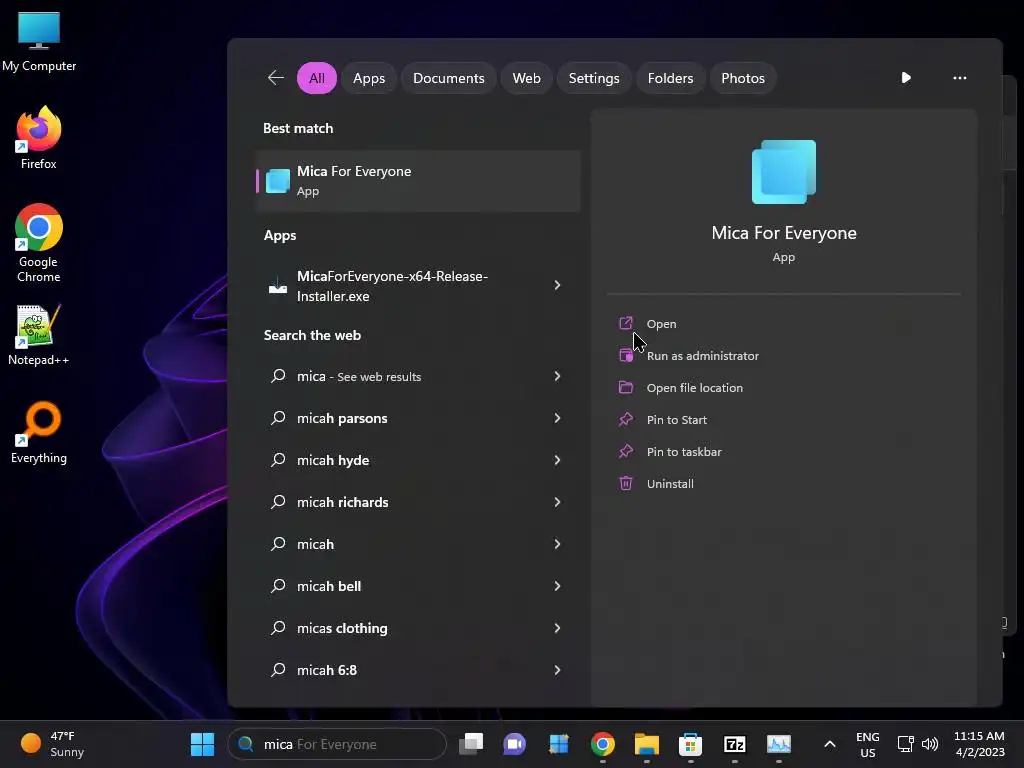Expand the plain 'micah' suggestion chevron
Viewport: 1024px width, 768px height.
coord(557,544)
